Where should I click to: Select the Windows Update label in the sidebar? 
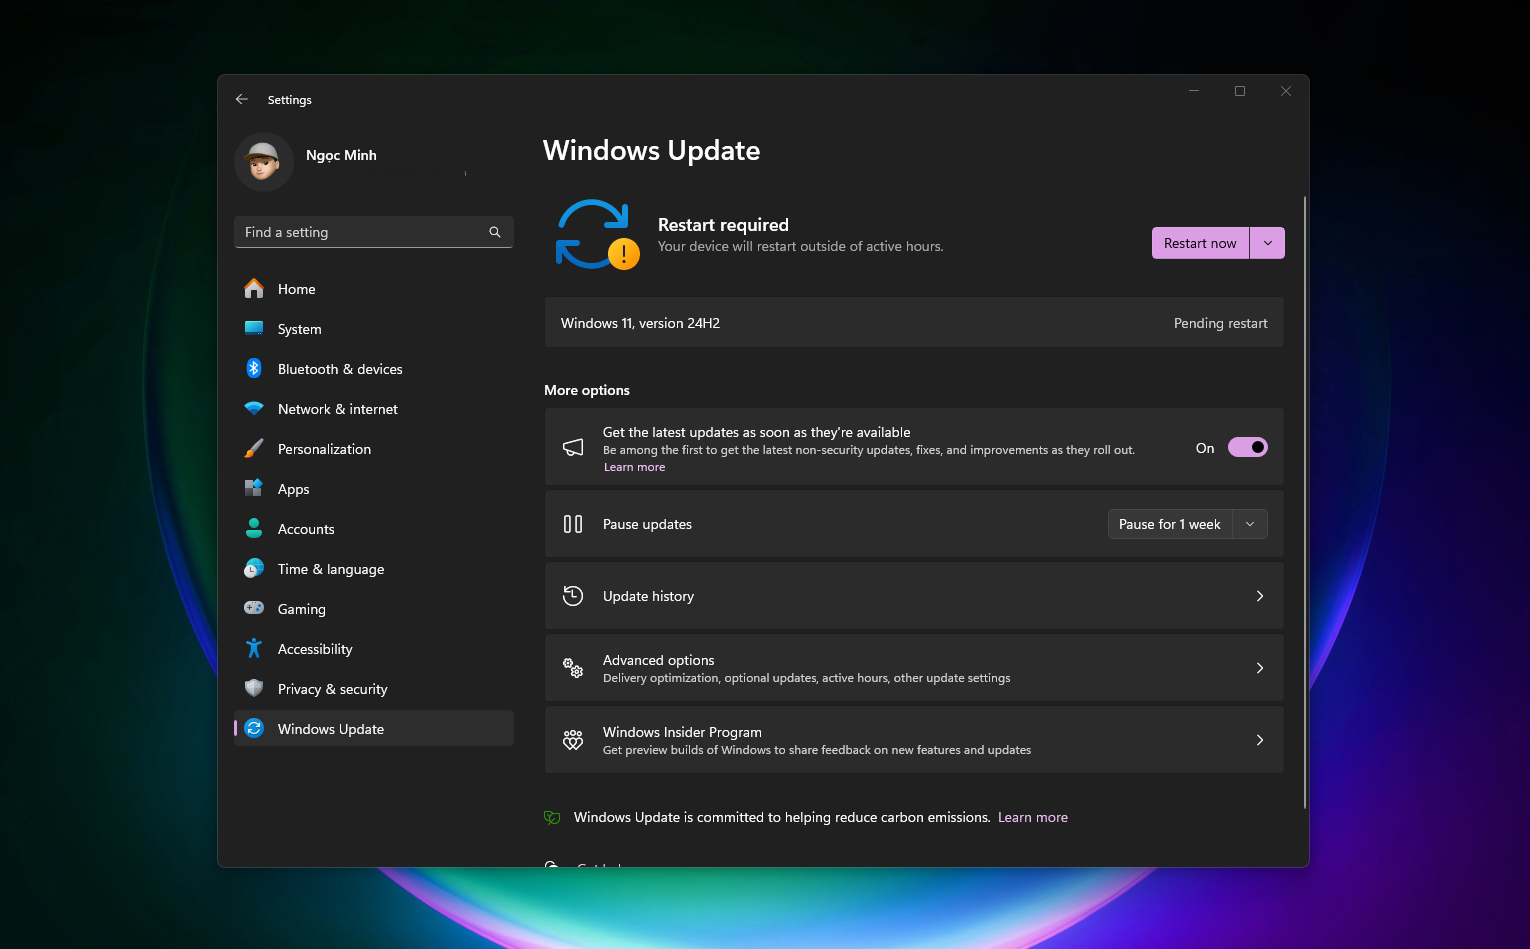pos(331,729)
